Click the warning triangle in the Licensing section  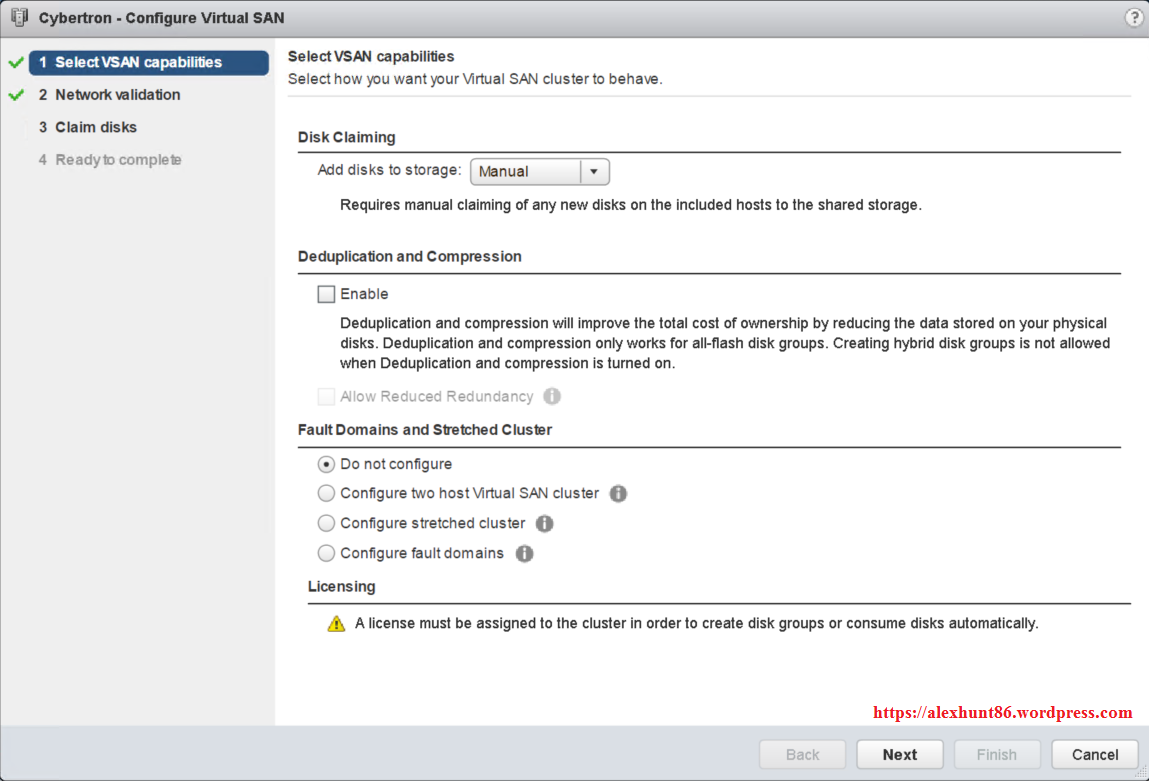336,622
